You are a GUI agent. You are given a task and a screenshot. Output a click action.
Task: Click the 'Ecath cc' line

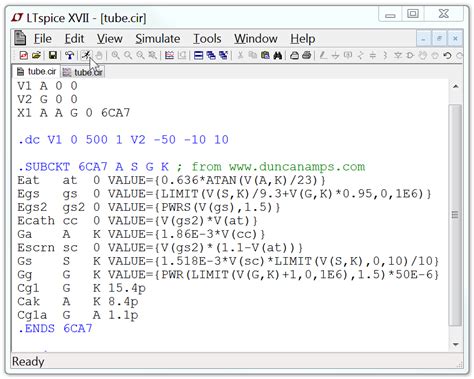point(137,220)
